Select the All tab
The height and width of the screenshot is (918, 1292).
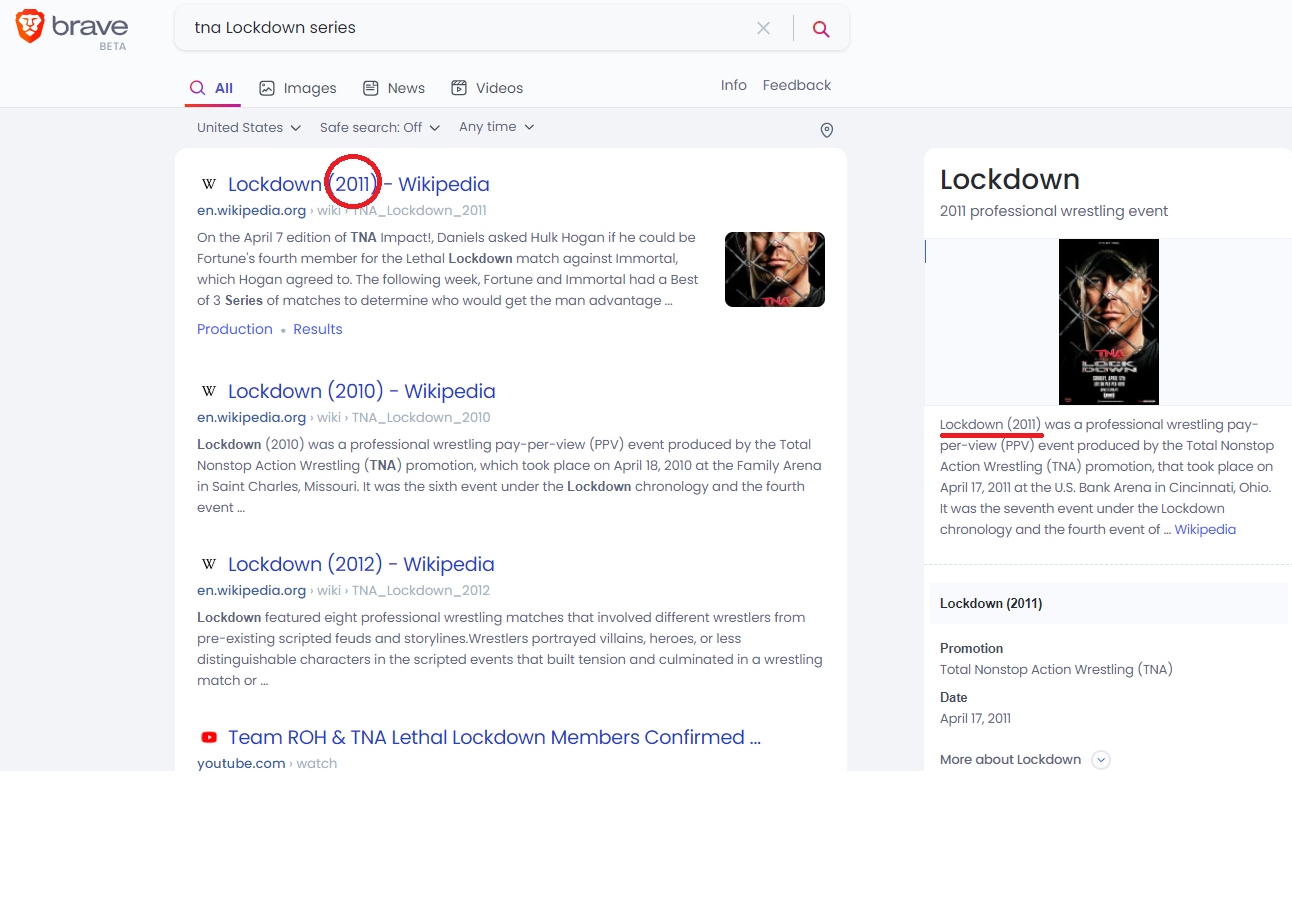coord(213,88)
